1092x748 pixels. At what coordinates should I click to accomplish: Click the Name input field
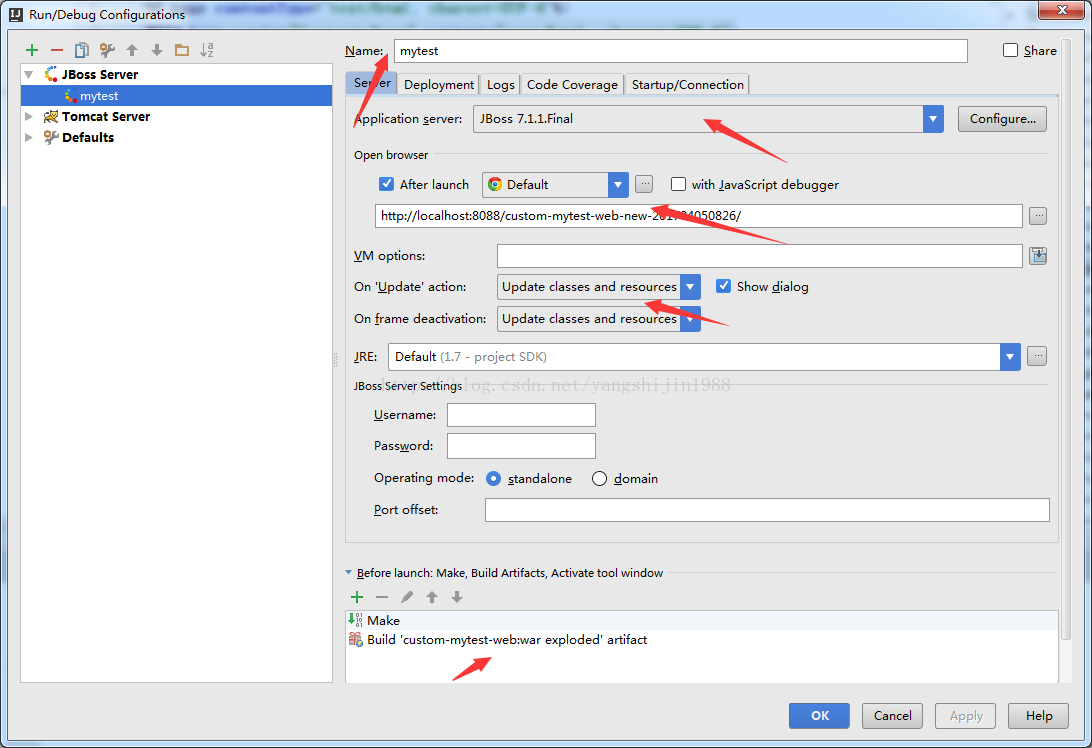680,51
